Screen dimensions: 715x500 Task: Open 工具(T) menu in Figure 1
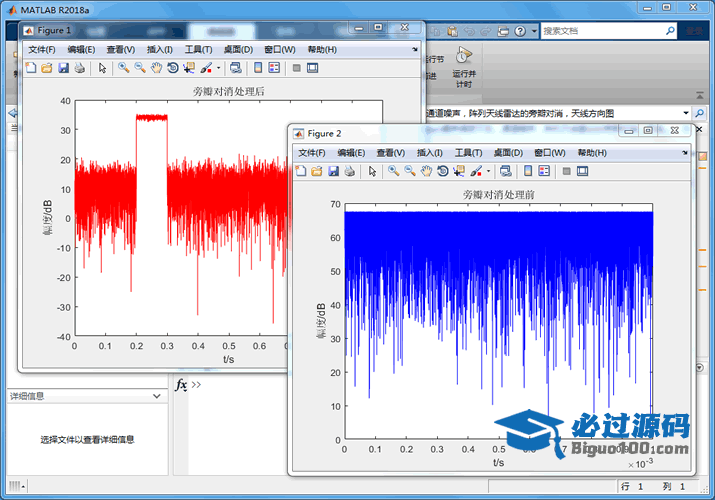[x=198, y=50]
